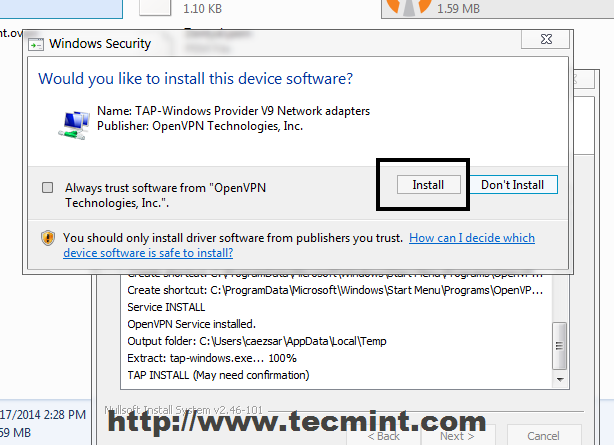
Task: Click Back in the OpenVPN installer
Action: click(x=384, y=436)
